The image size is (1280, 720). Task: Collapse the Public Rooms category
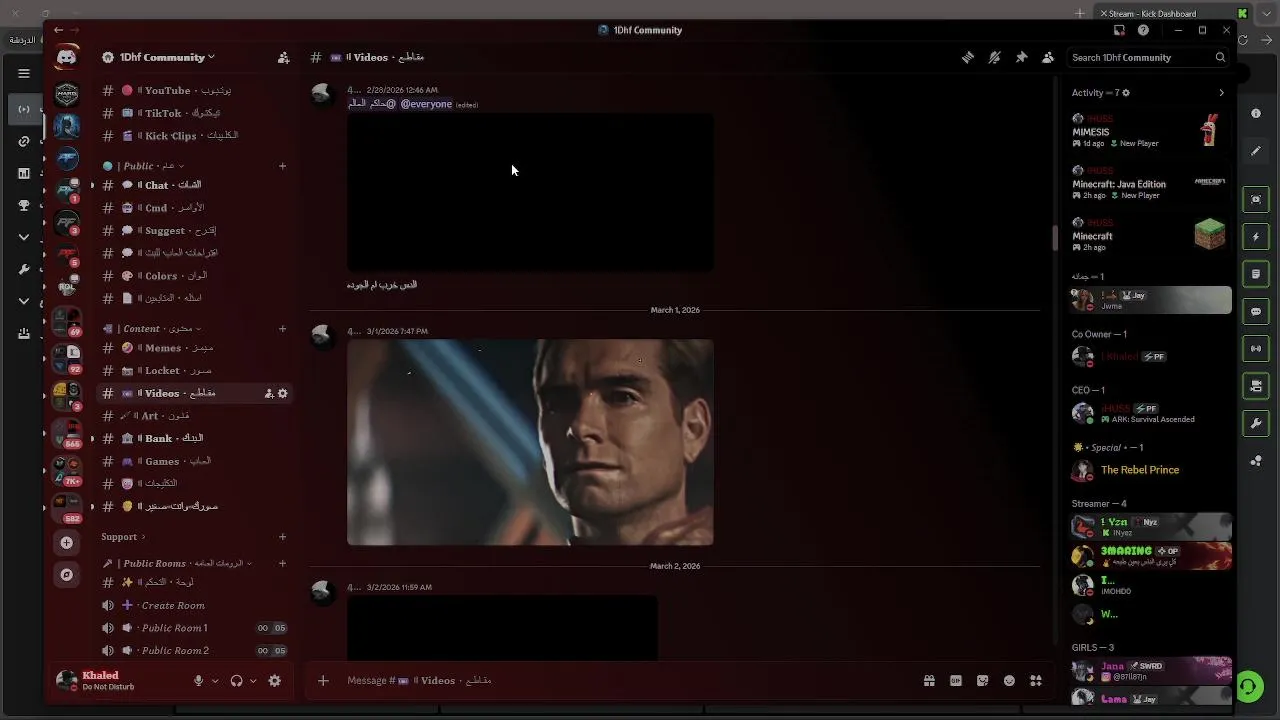click(178, 564)
